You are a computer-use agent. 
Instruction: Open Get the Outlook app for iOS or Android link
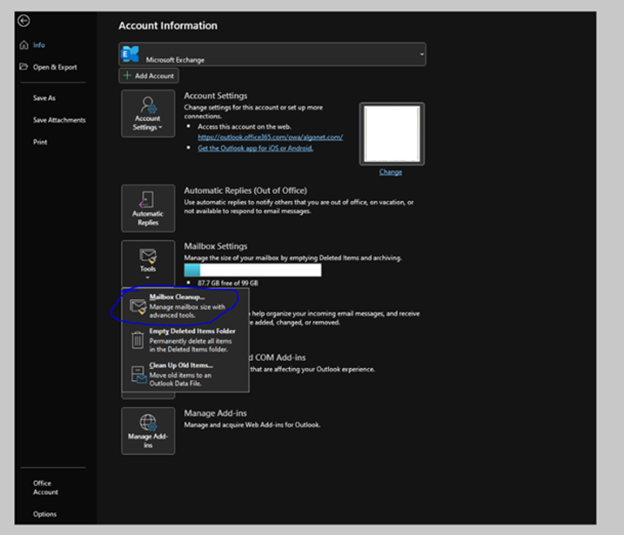pyautogui.click(x=255, y=148)
